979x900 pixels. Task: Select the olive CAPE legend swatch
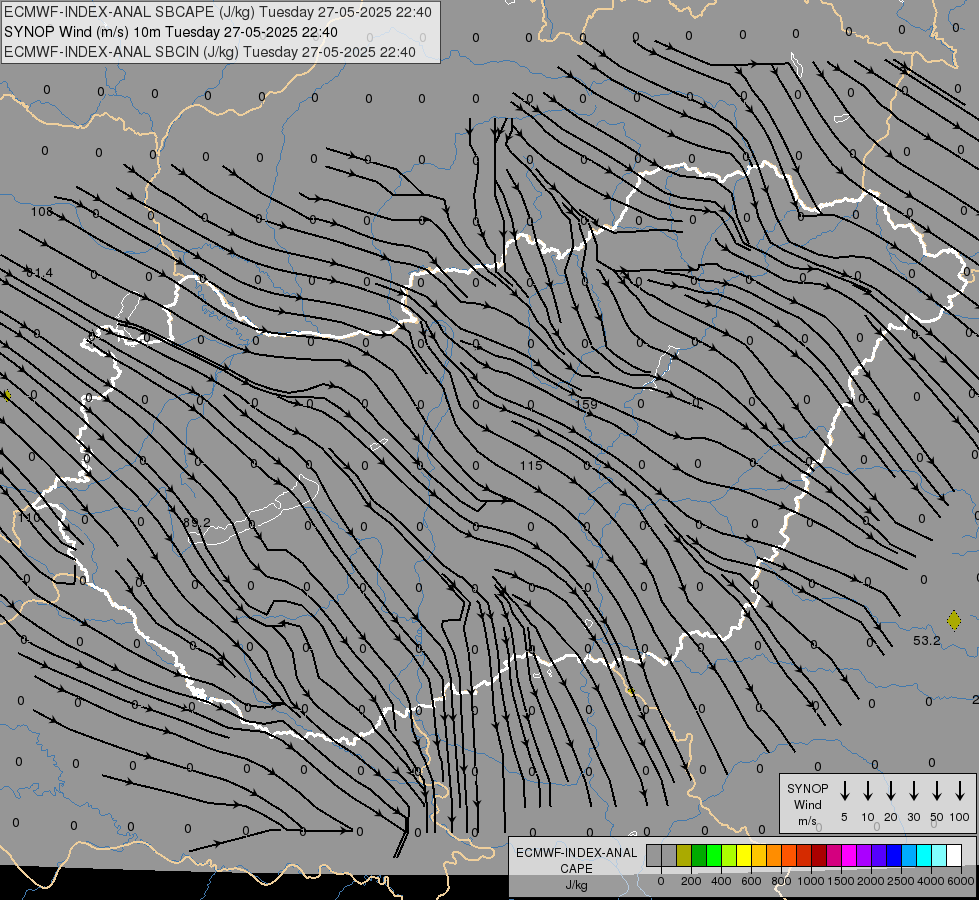(684, 855)
